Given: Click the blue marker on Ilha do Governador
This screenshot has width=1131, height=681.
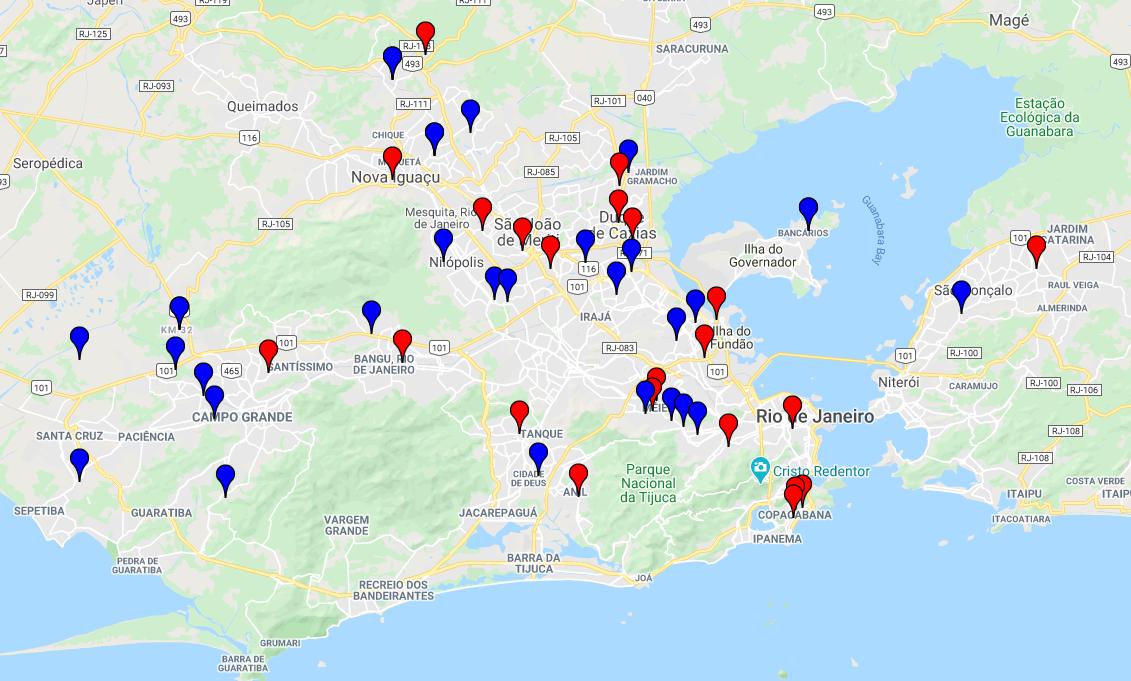Looking at the screenshot, I should coord(809,212).
